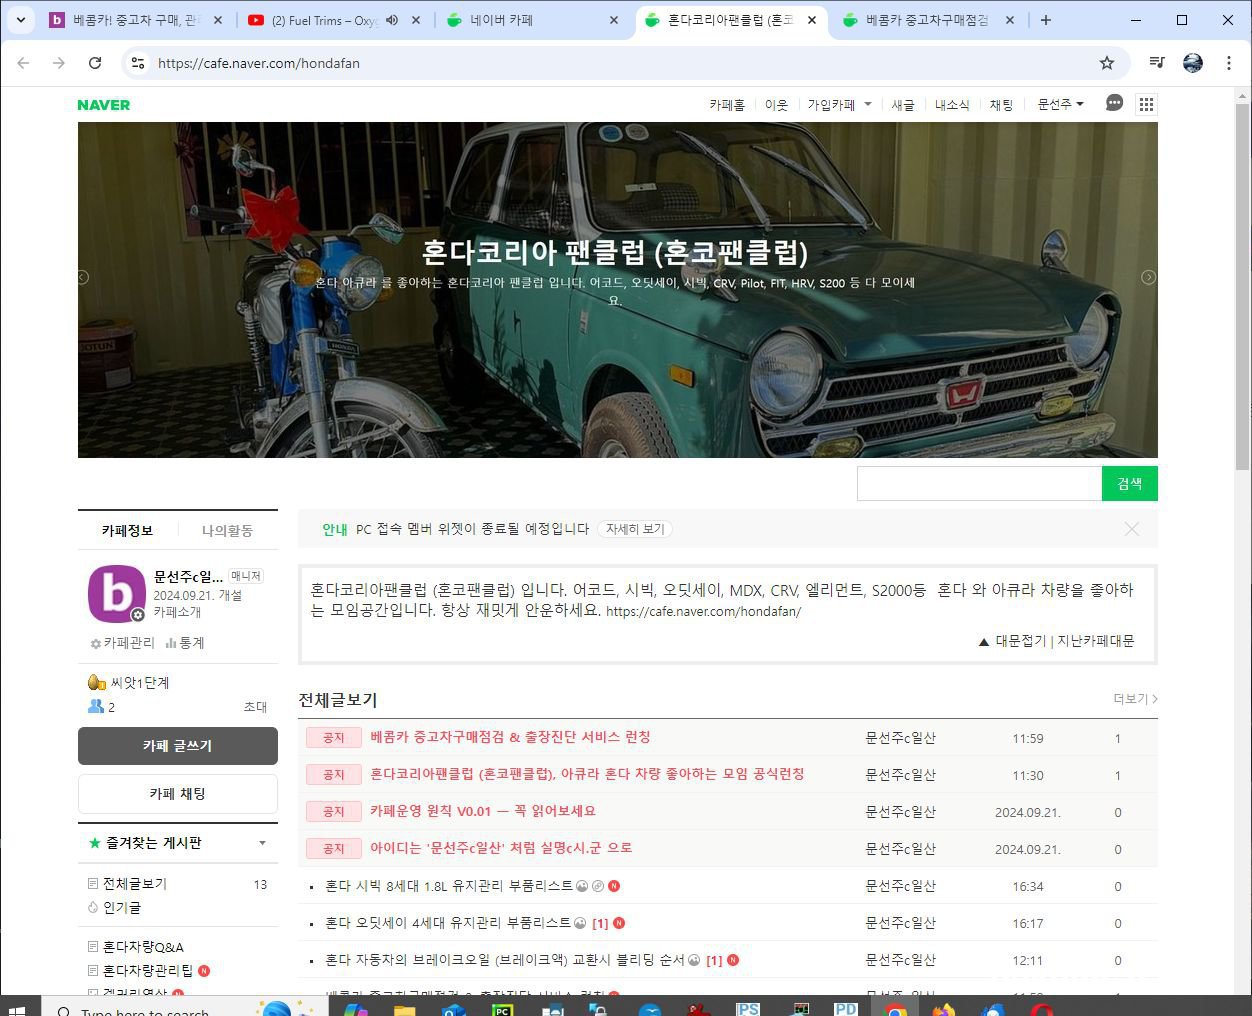Open 채팅 in the top menu
The image size is (1252, 1016).
(1001, 104)
